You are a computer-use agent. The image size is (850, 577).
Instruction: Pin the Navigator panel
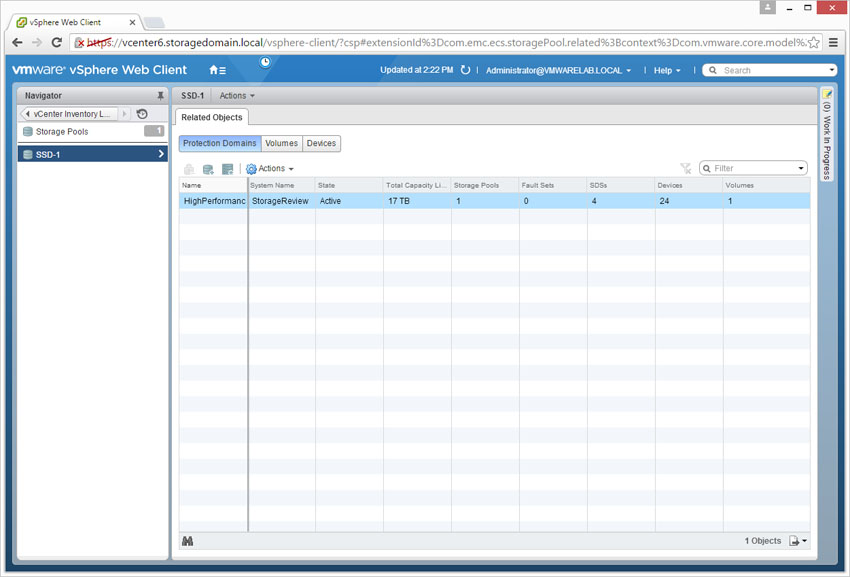[x=160, y=95]
